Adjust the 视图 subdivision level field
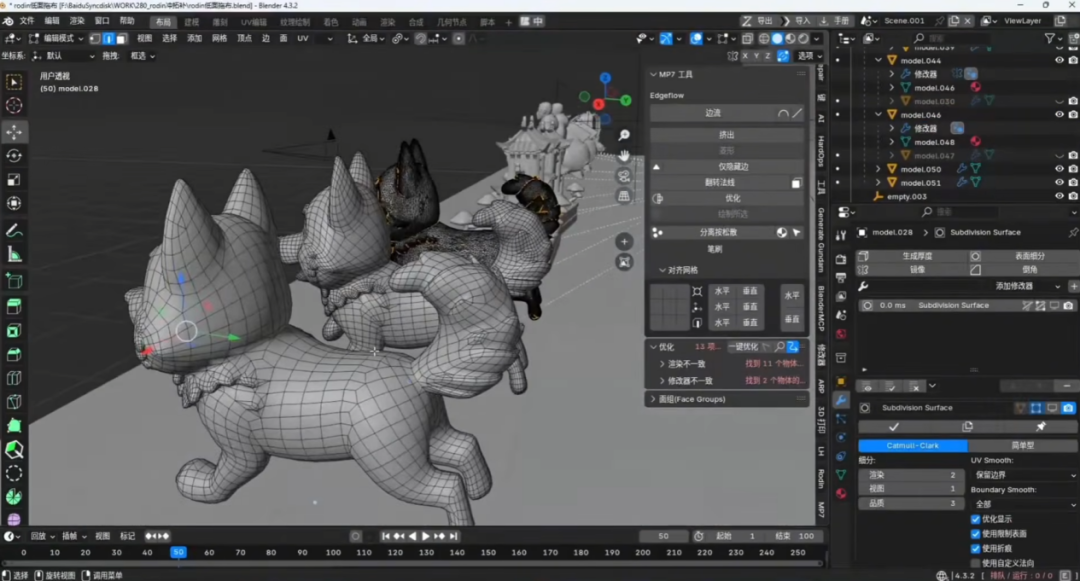 pos(913,489)
